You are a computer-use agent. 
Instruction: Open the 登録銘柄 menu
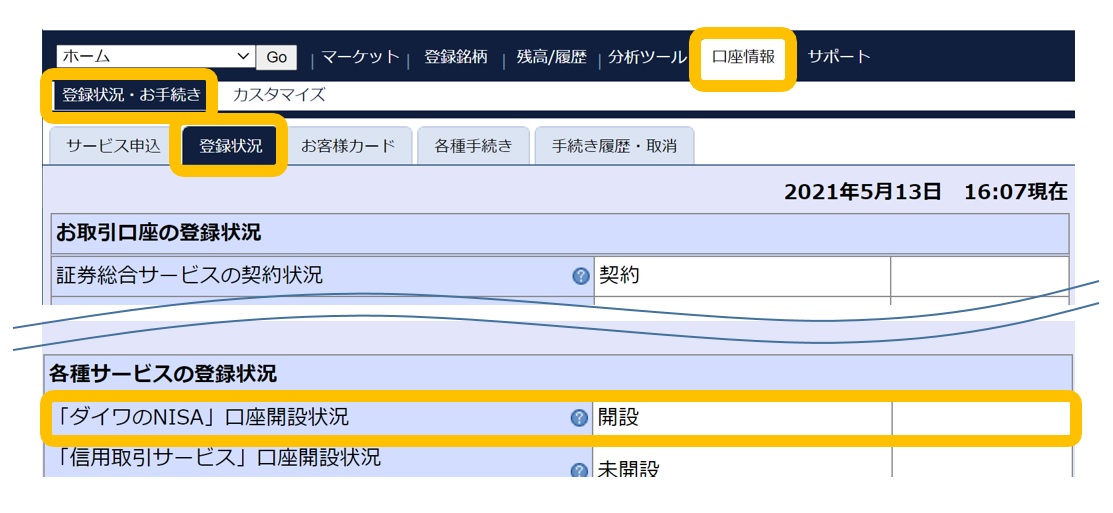[x=456, y=57]
